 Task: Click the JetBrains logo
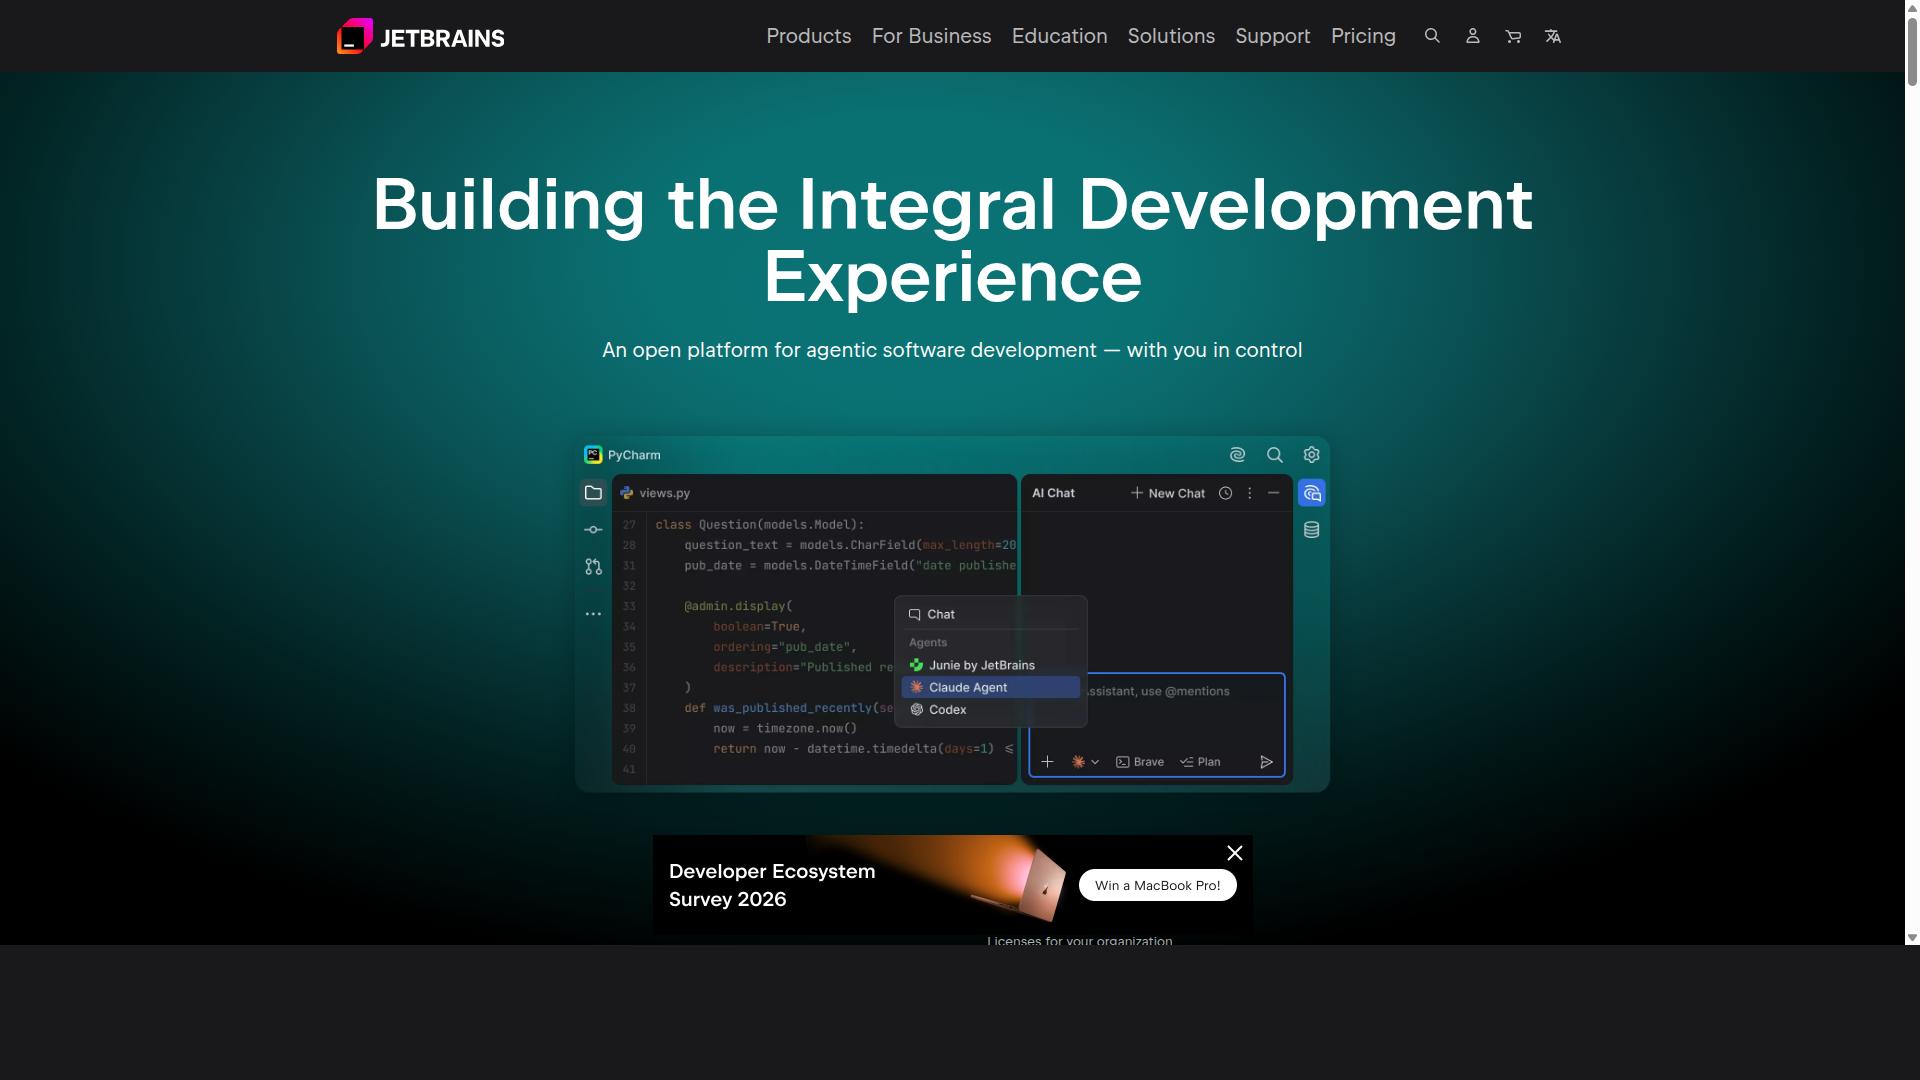[420, 37]
